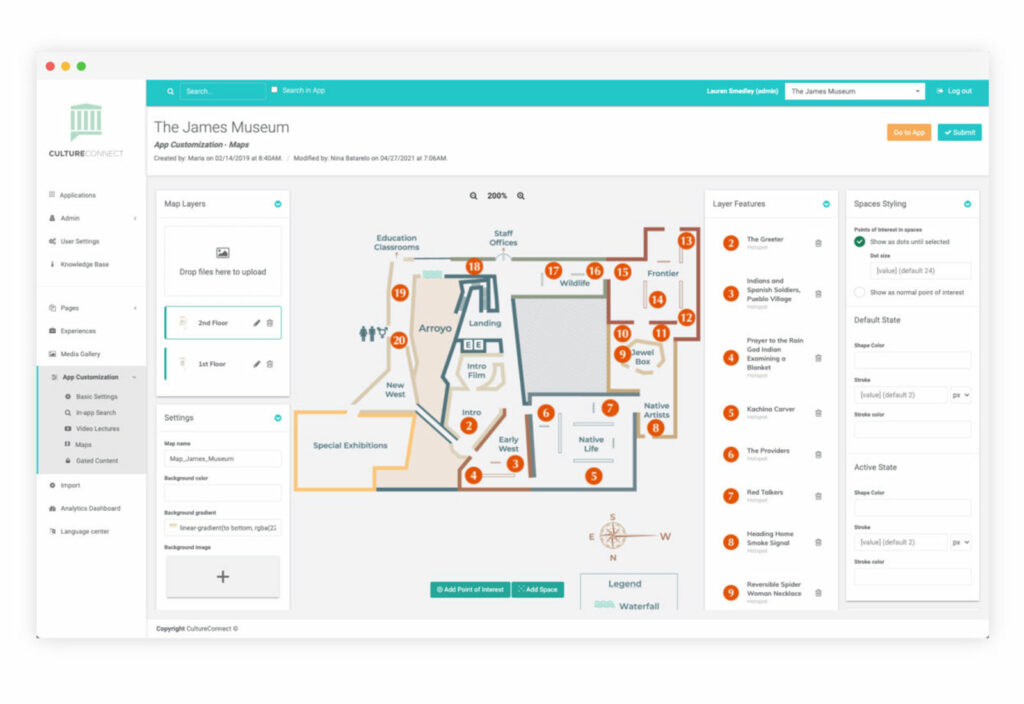Select Show as normal point of interest

860,292
